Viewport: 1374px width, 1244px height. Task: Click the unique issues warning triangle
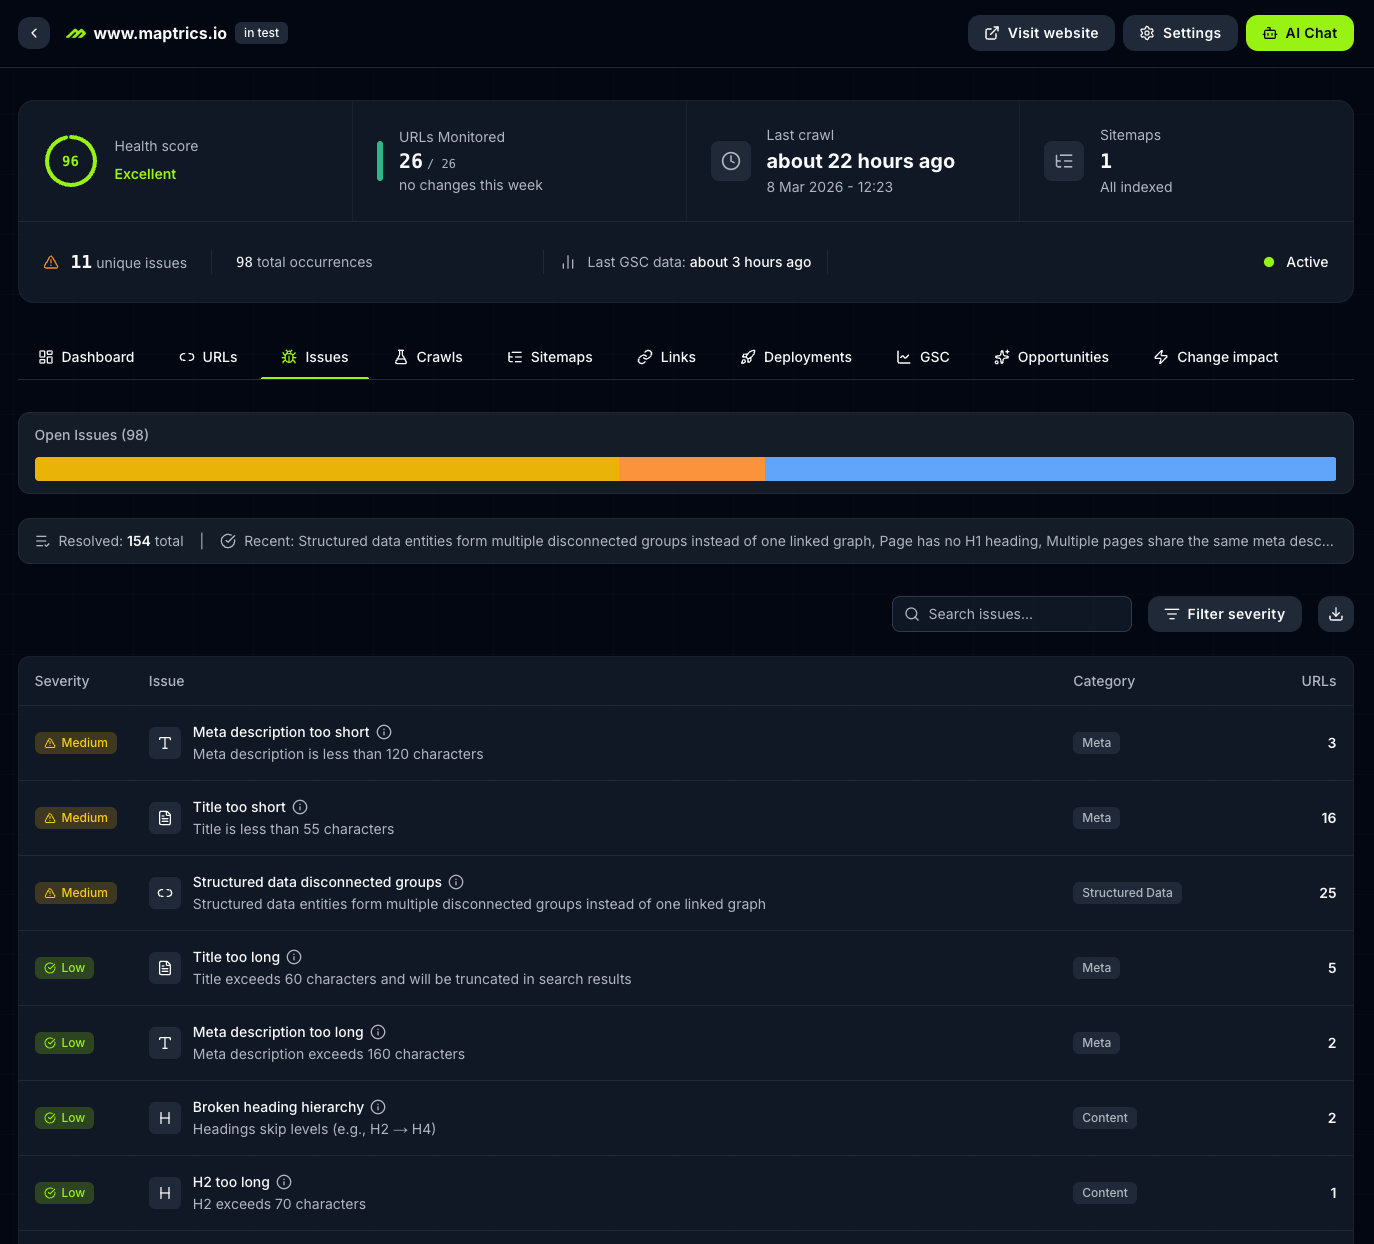click(51, 262)
